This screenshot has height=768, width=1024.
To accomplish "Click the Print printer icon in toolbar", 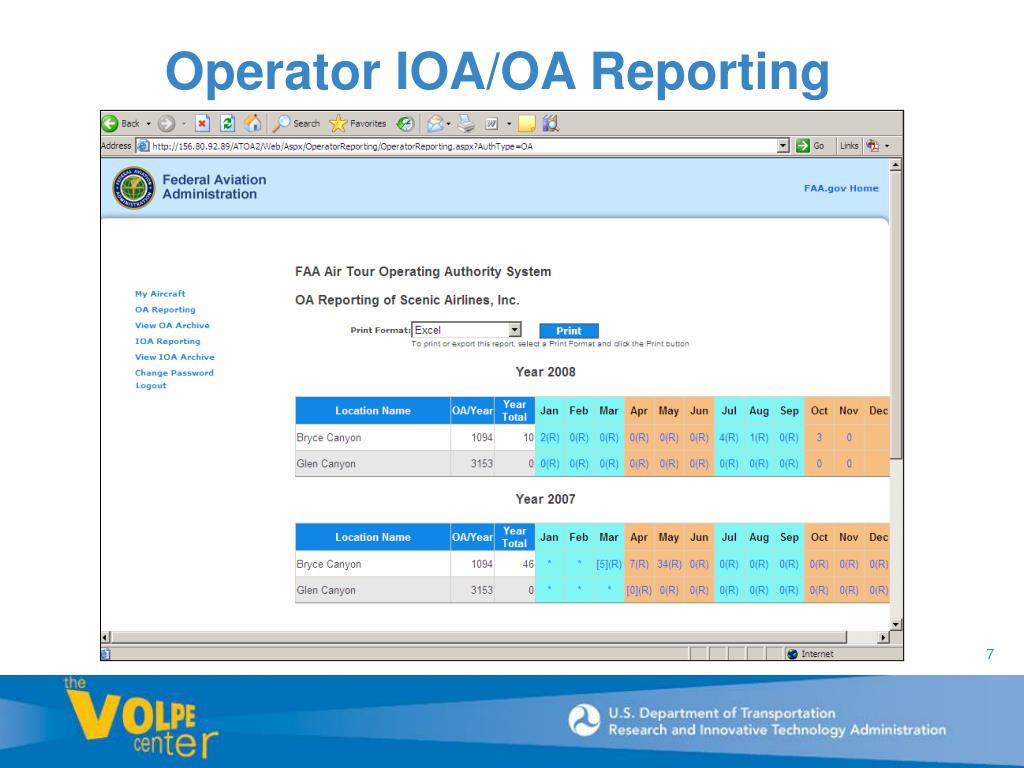I will coord(466,123).
